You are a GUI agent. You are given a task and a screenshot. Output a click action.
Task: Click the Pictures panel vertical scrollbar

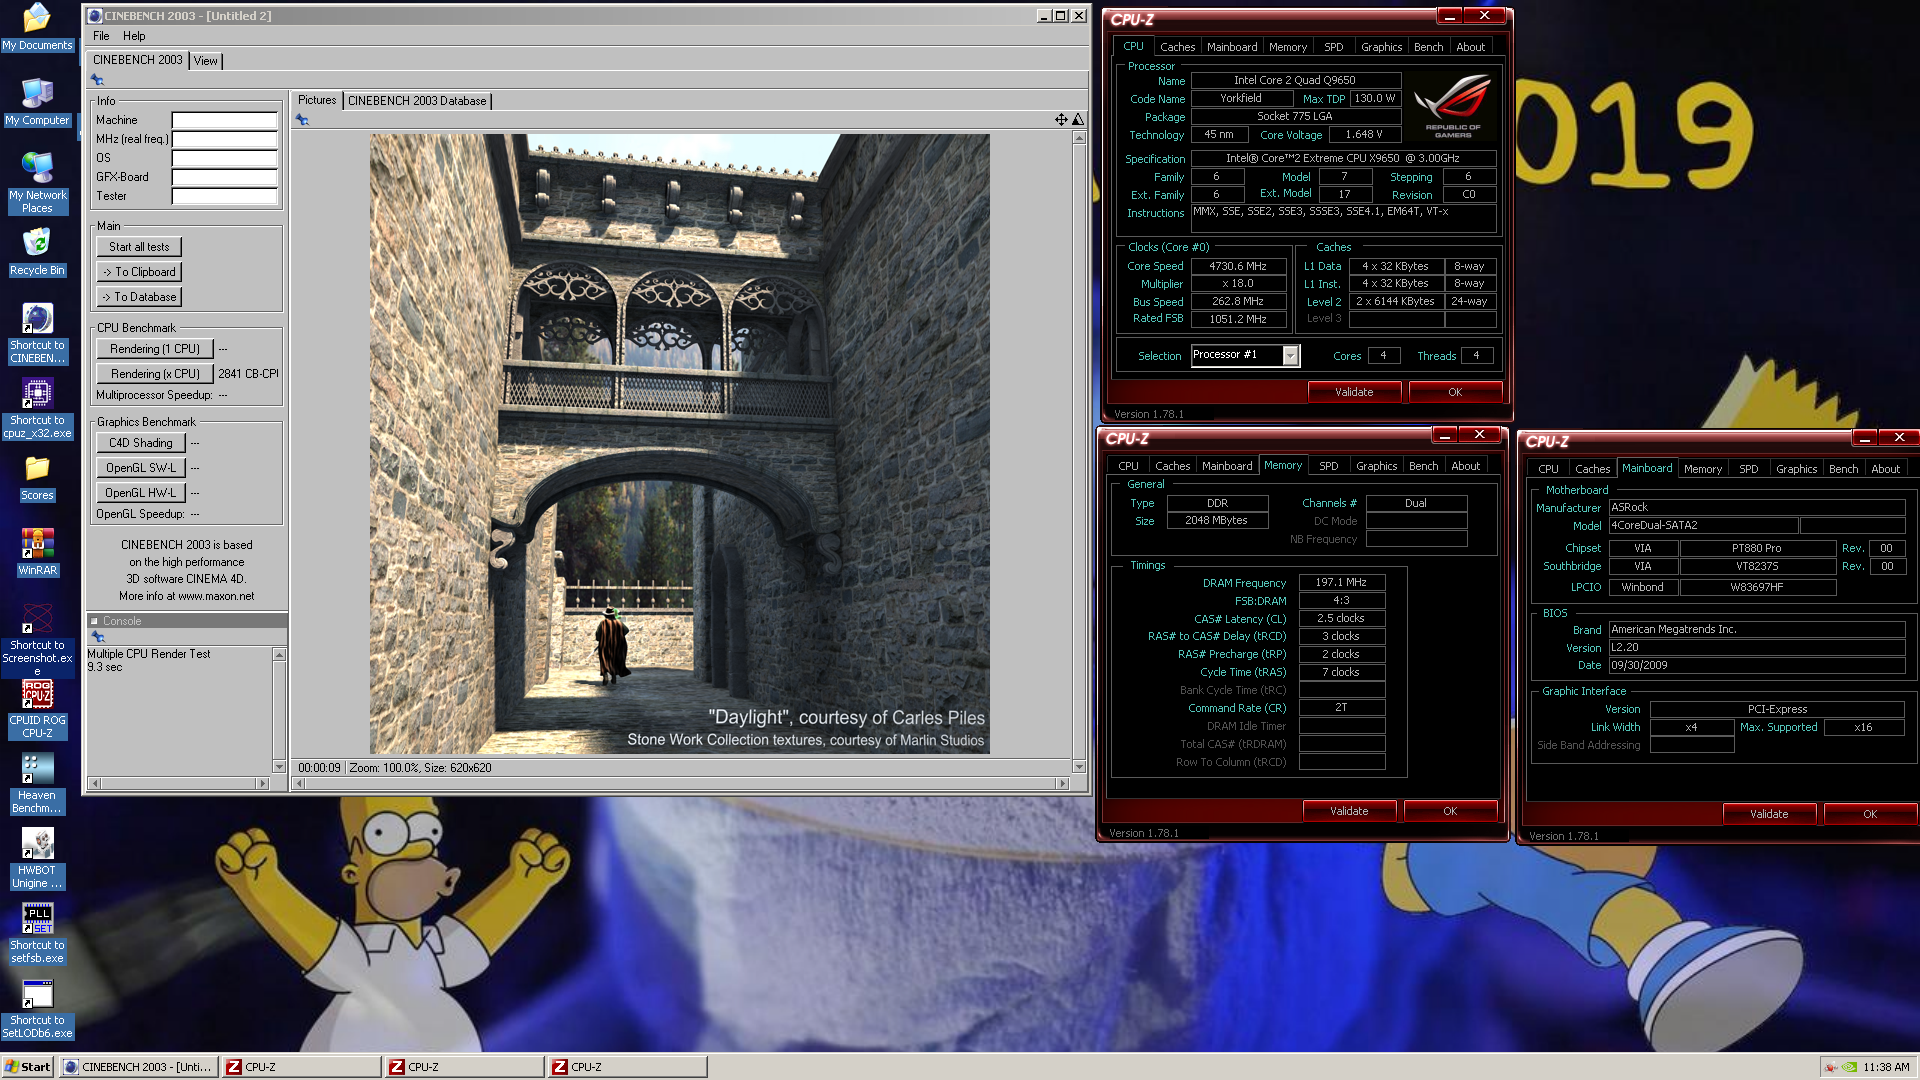1079,452
